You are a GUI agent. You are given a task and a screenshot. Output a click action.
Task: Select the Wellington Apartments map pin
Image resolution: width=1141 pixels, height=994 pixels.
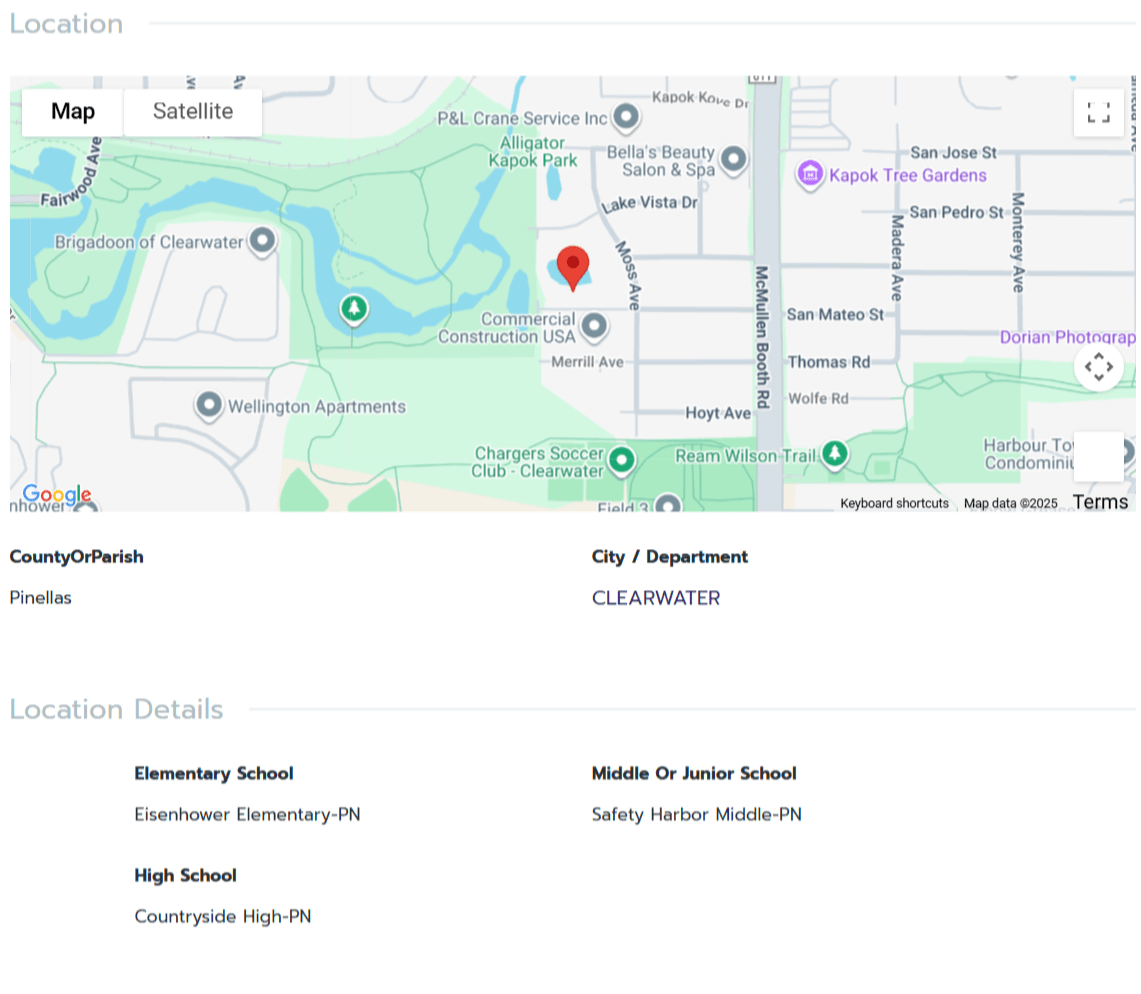click(x=209, y=406)
